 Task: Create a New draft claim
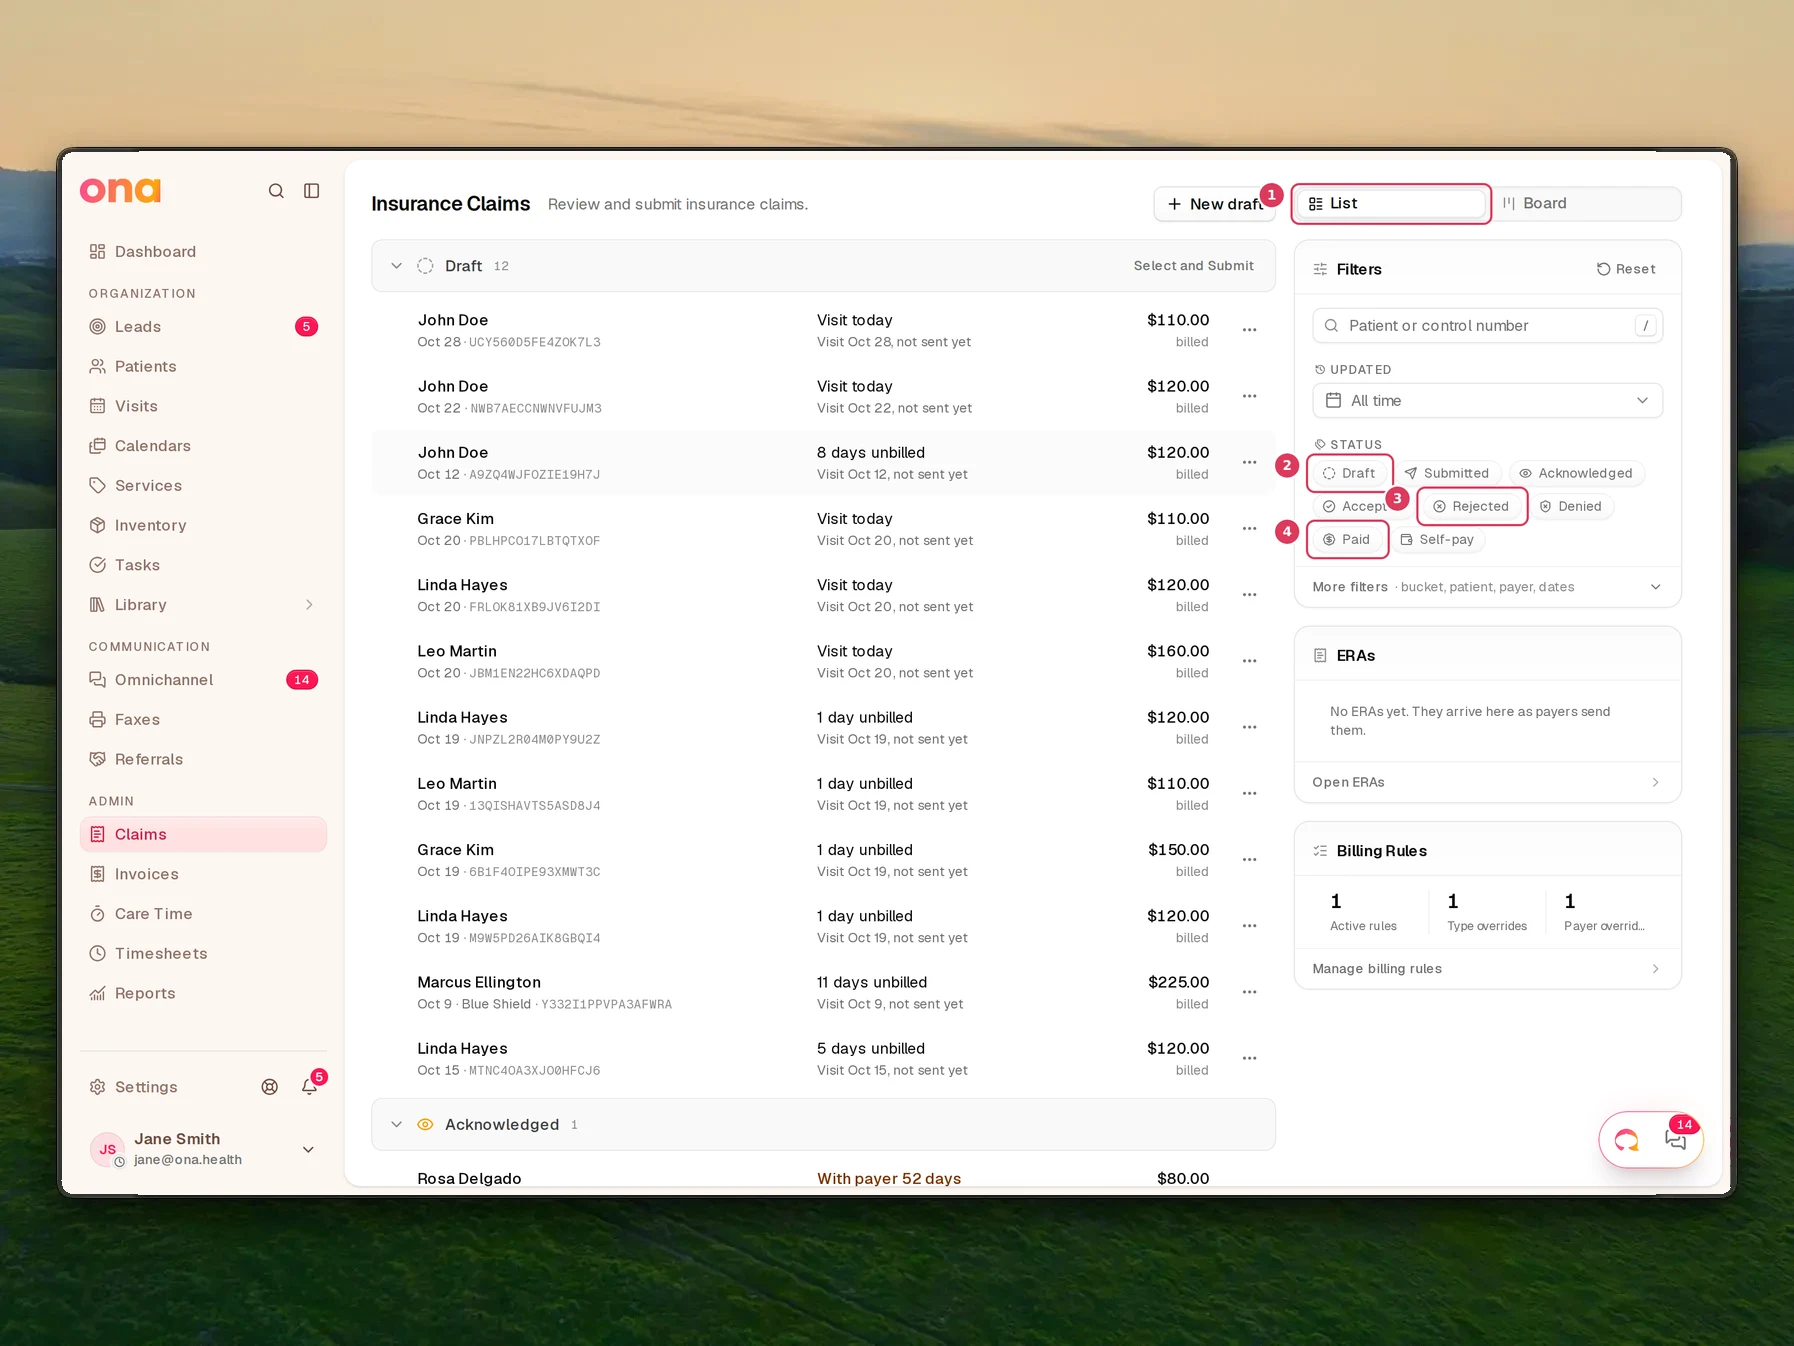pos(1214,204)
